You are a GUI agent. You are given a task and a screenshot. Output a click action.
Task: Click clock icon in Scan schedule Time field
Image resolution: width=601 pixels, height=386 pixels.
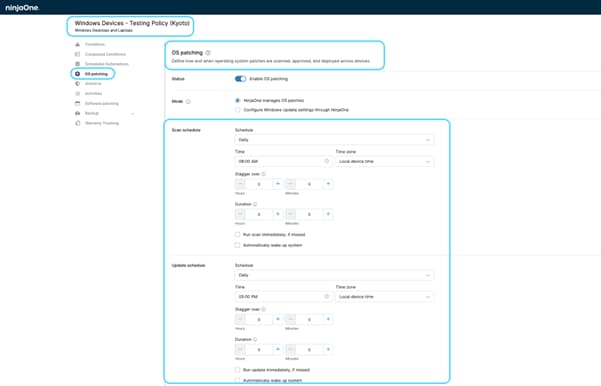[x=327, y=161]
